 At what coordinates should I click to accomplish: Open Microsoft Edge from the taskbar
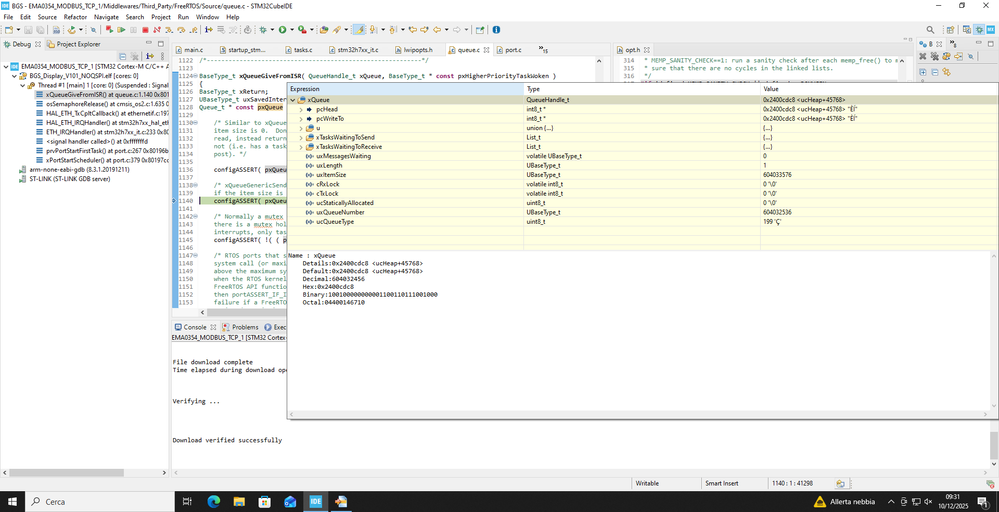pos(214,501)
